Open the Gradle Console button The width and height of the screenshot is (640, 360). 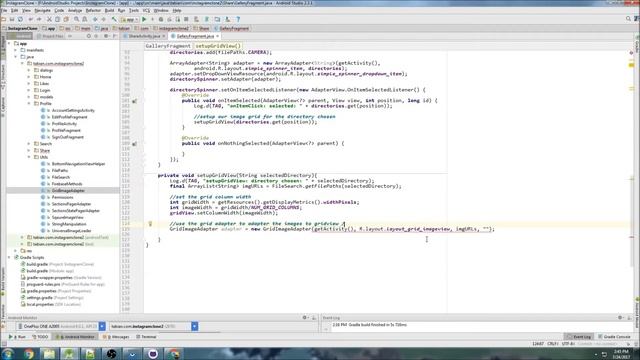[614, 337]
